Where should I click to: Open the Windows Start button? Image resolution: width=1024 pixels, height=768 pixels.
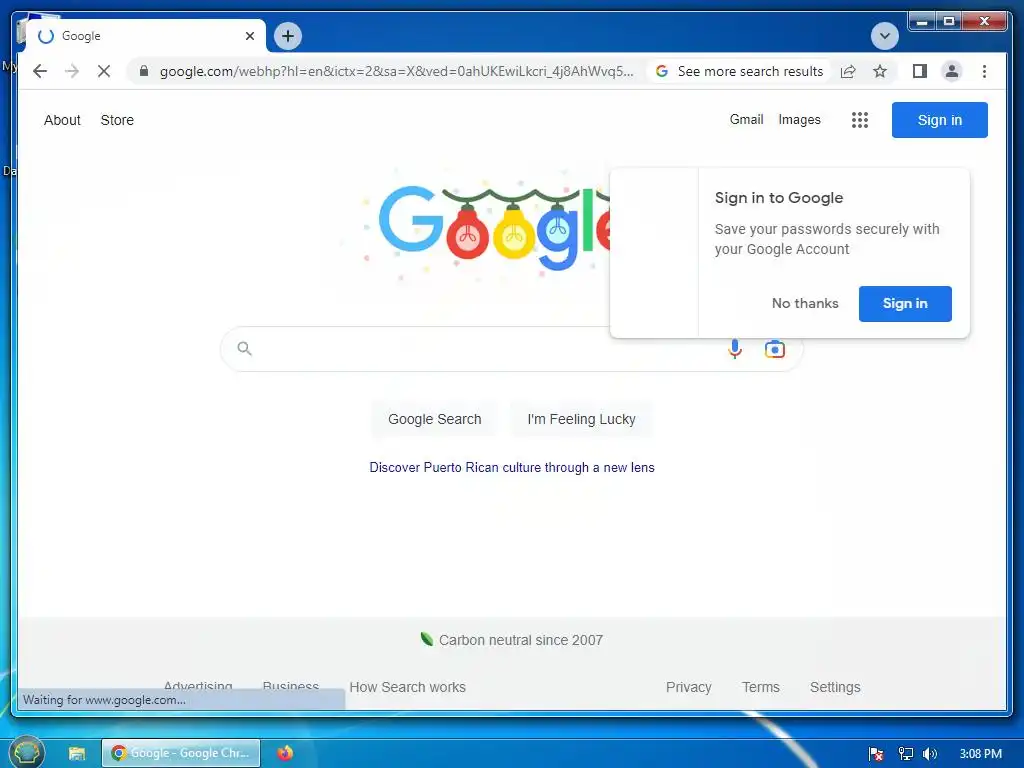27,753
